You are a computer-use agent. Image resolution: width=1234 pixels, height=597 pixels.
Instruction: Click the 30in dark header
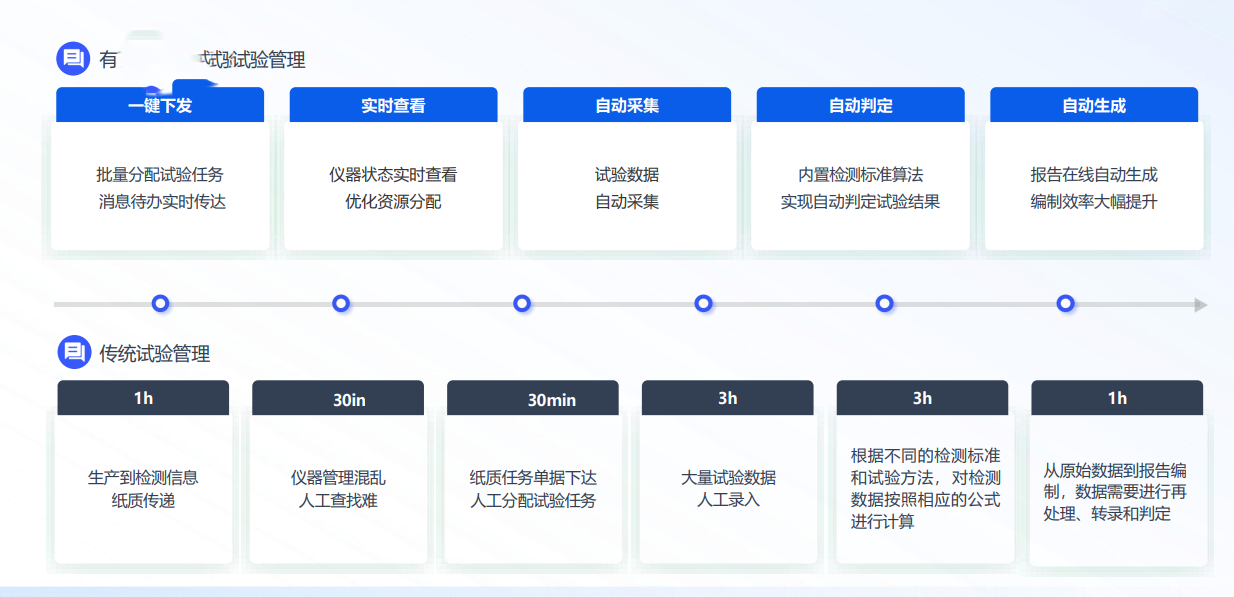[x=338, y=398]
